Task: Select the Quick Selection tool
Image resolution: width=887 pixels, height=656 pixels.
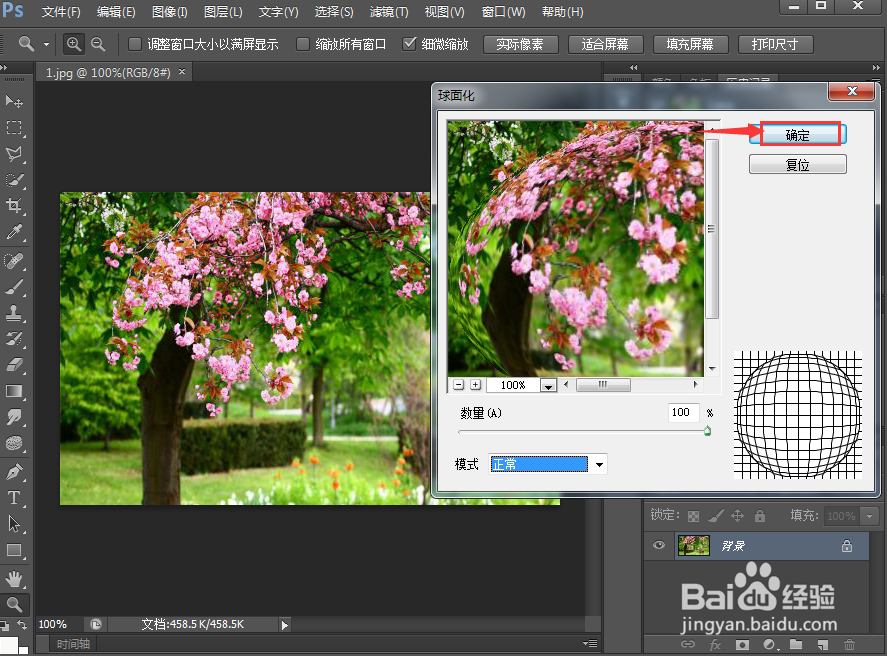Action: (14, 180)
